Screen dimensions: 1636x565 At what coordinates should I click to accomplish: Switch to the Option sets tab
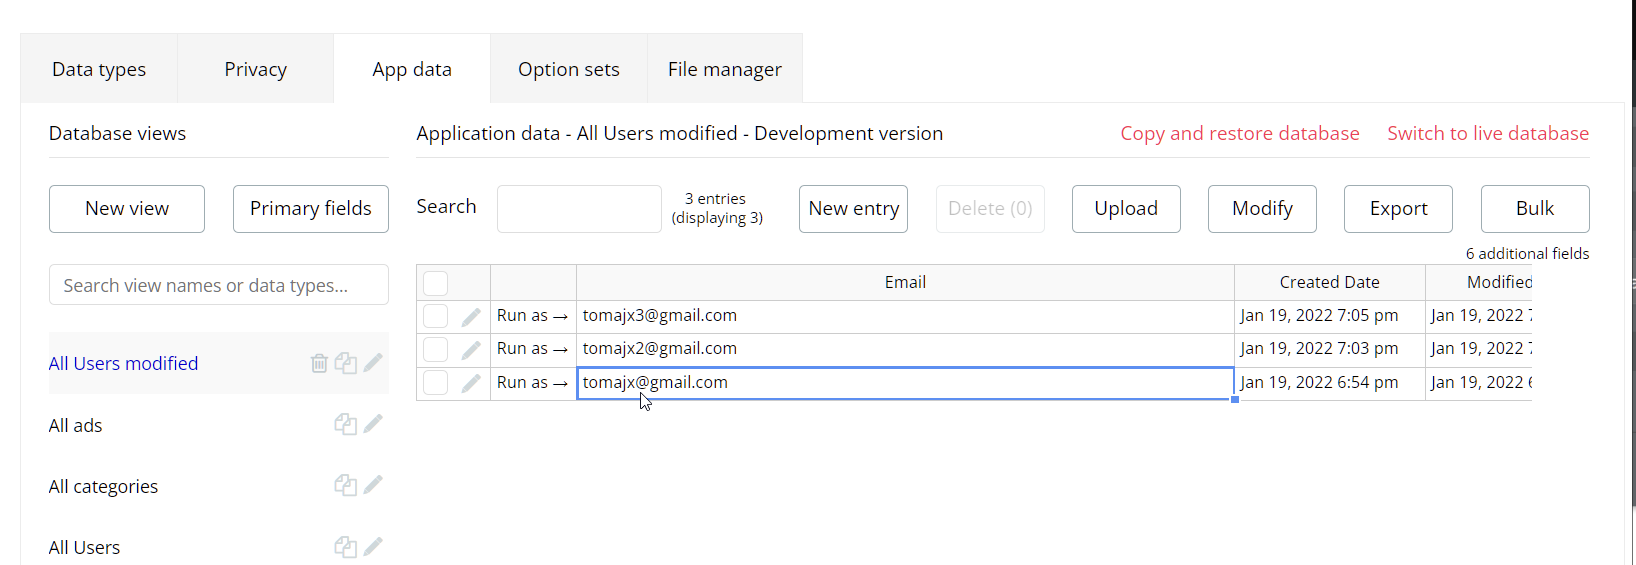coord(568,69)
